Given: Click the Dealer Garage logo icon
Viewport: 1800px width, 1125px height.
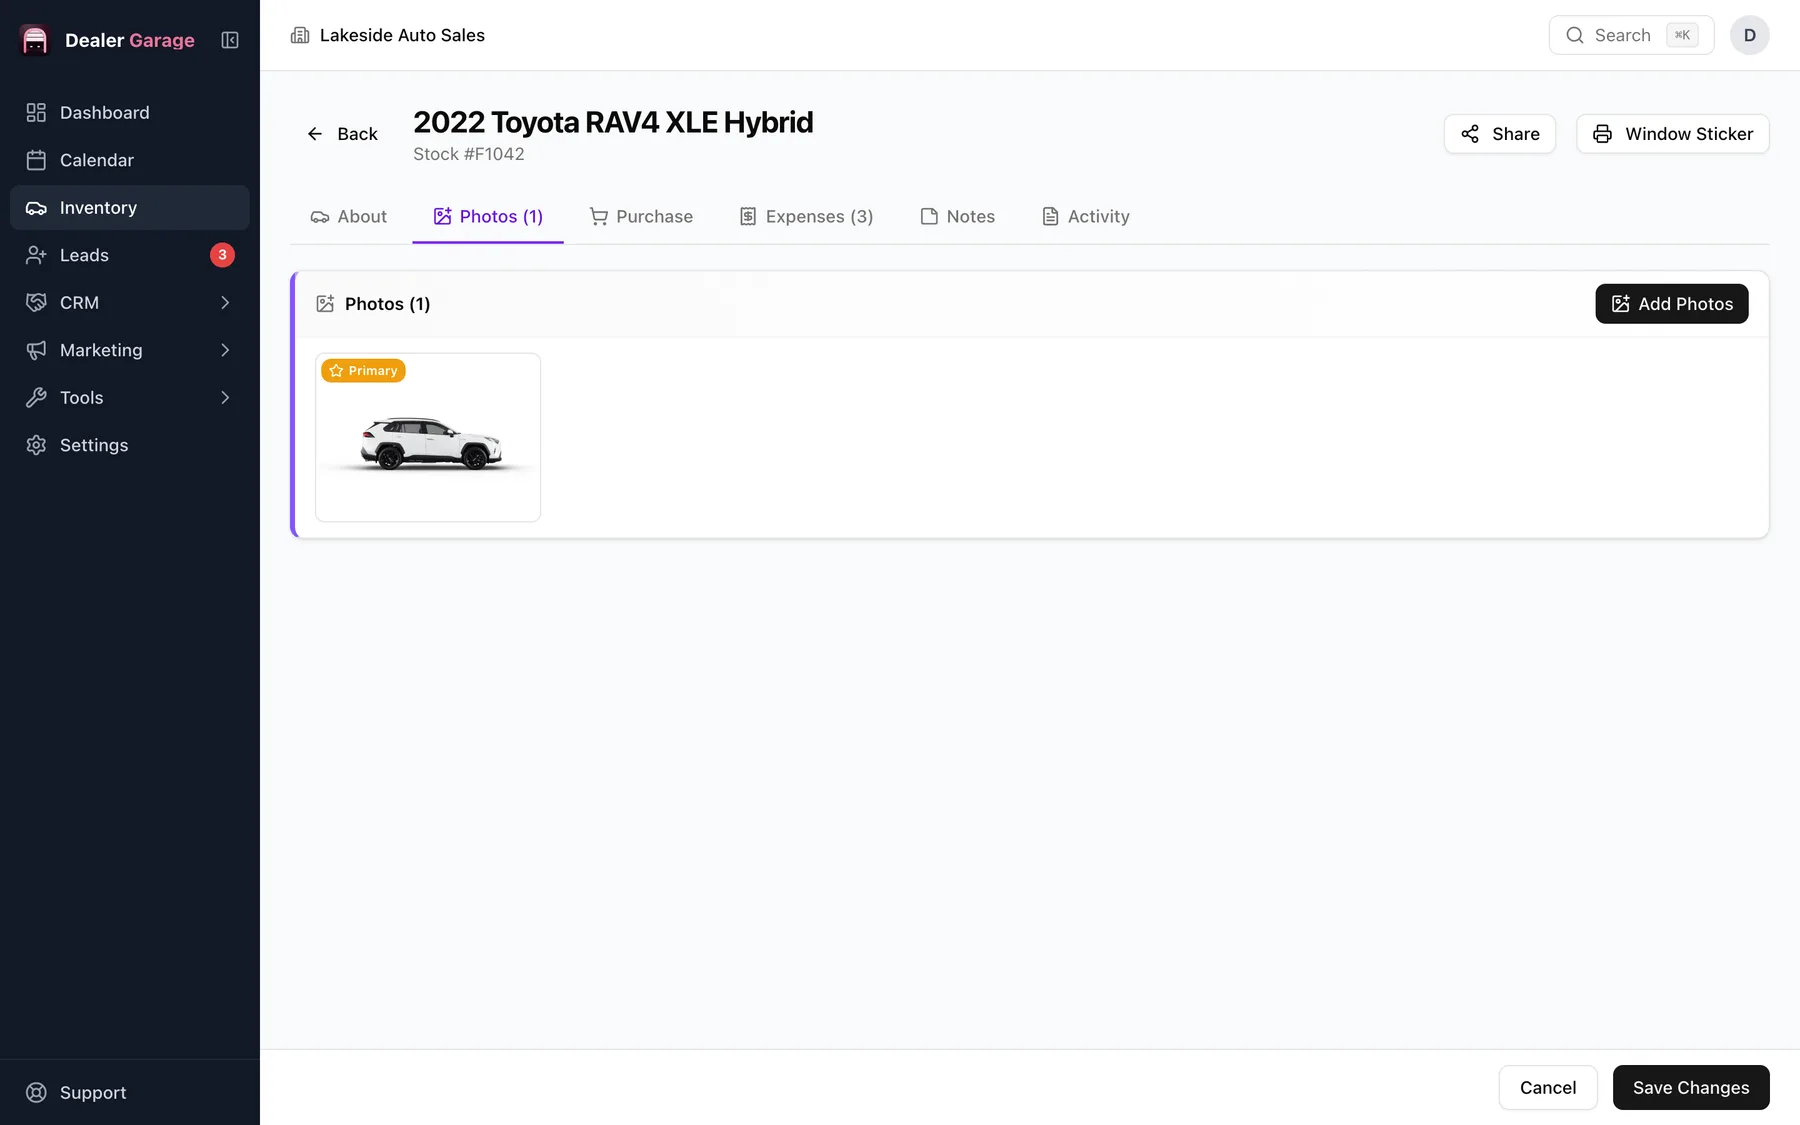Looking at the screenshot, I should pos(35,40).
